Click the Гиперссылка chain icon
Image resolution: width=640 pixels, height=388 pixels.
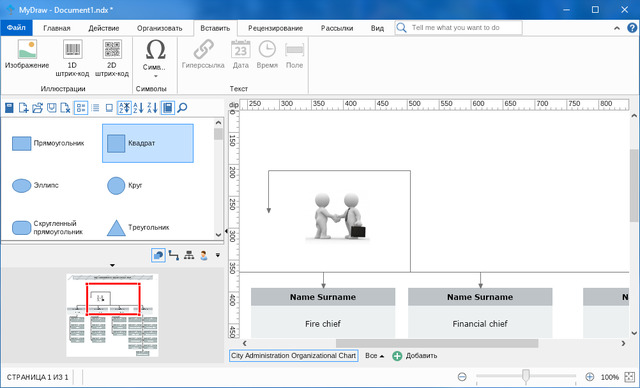pos(203,49)
